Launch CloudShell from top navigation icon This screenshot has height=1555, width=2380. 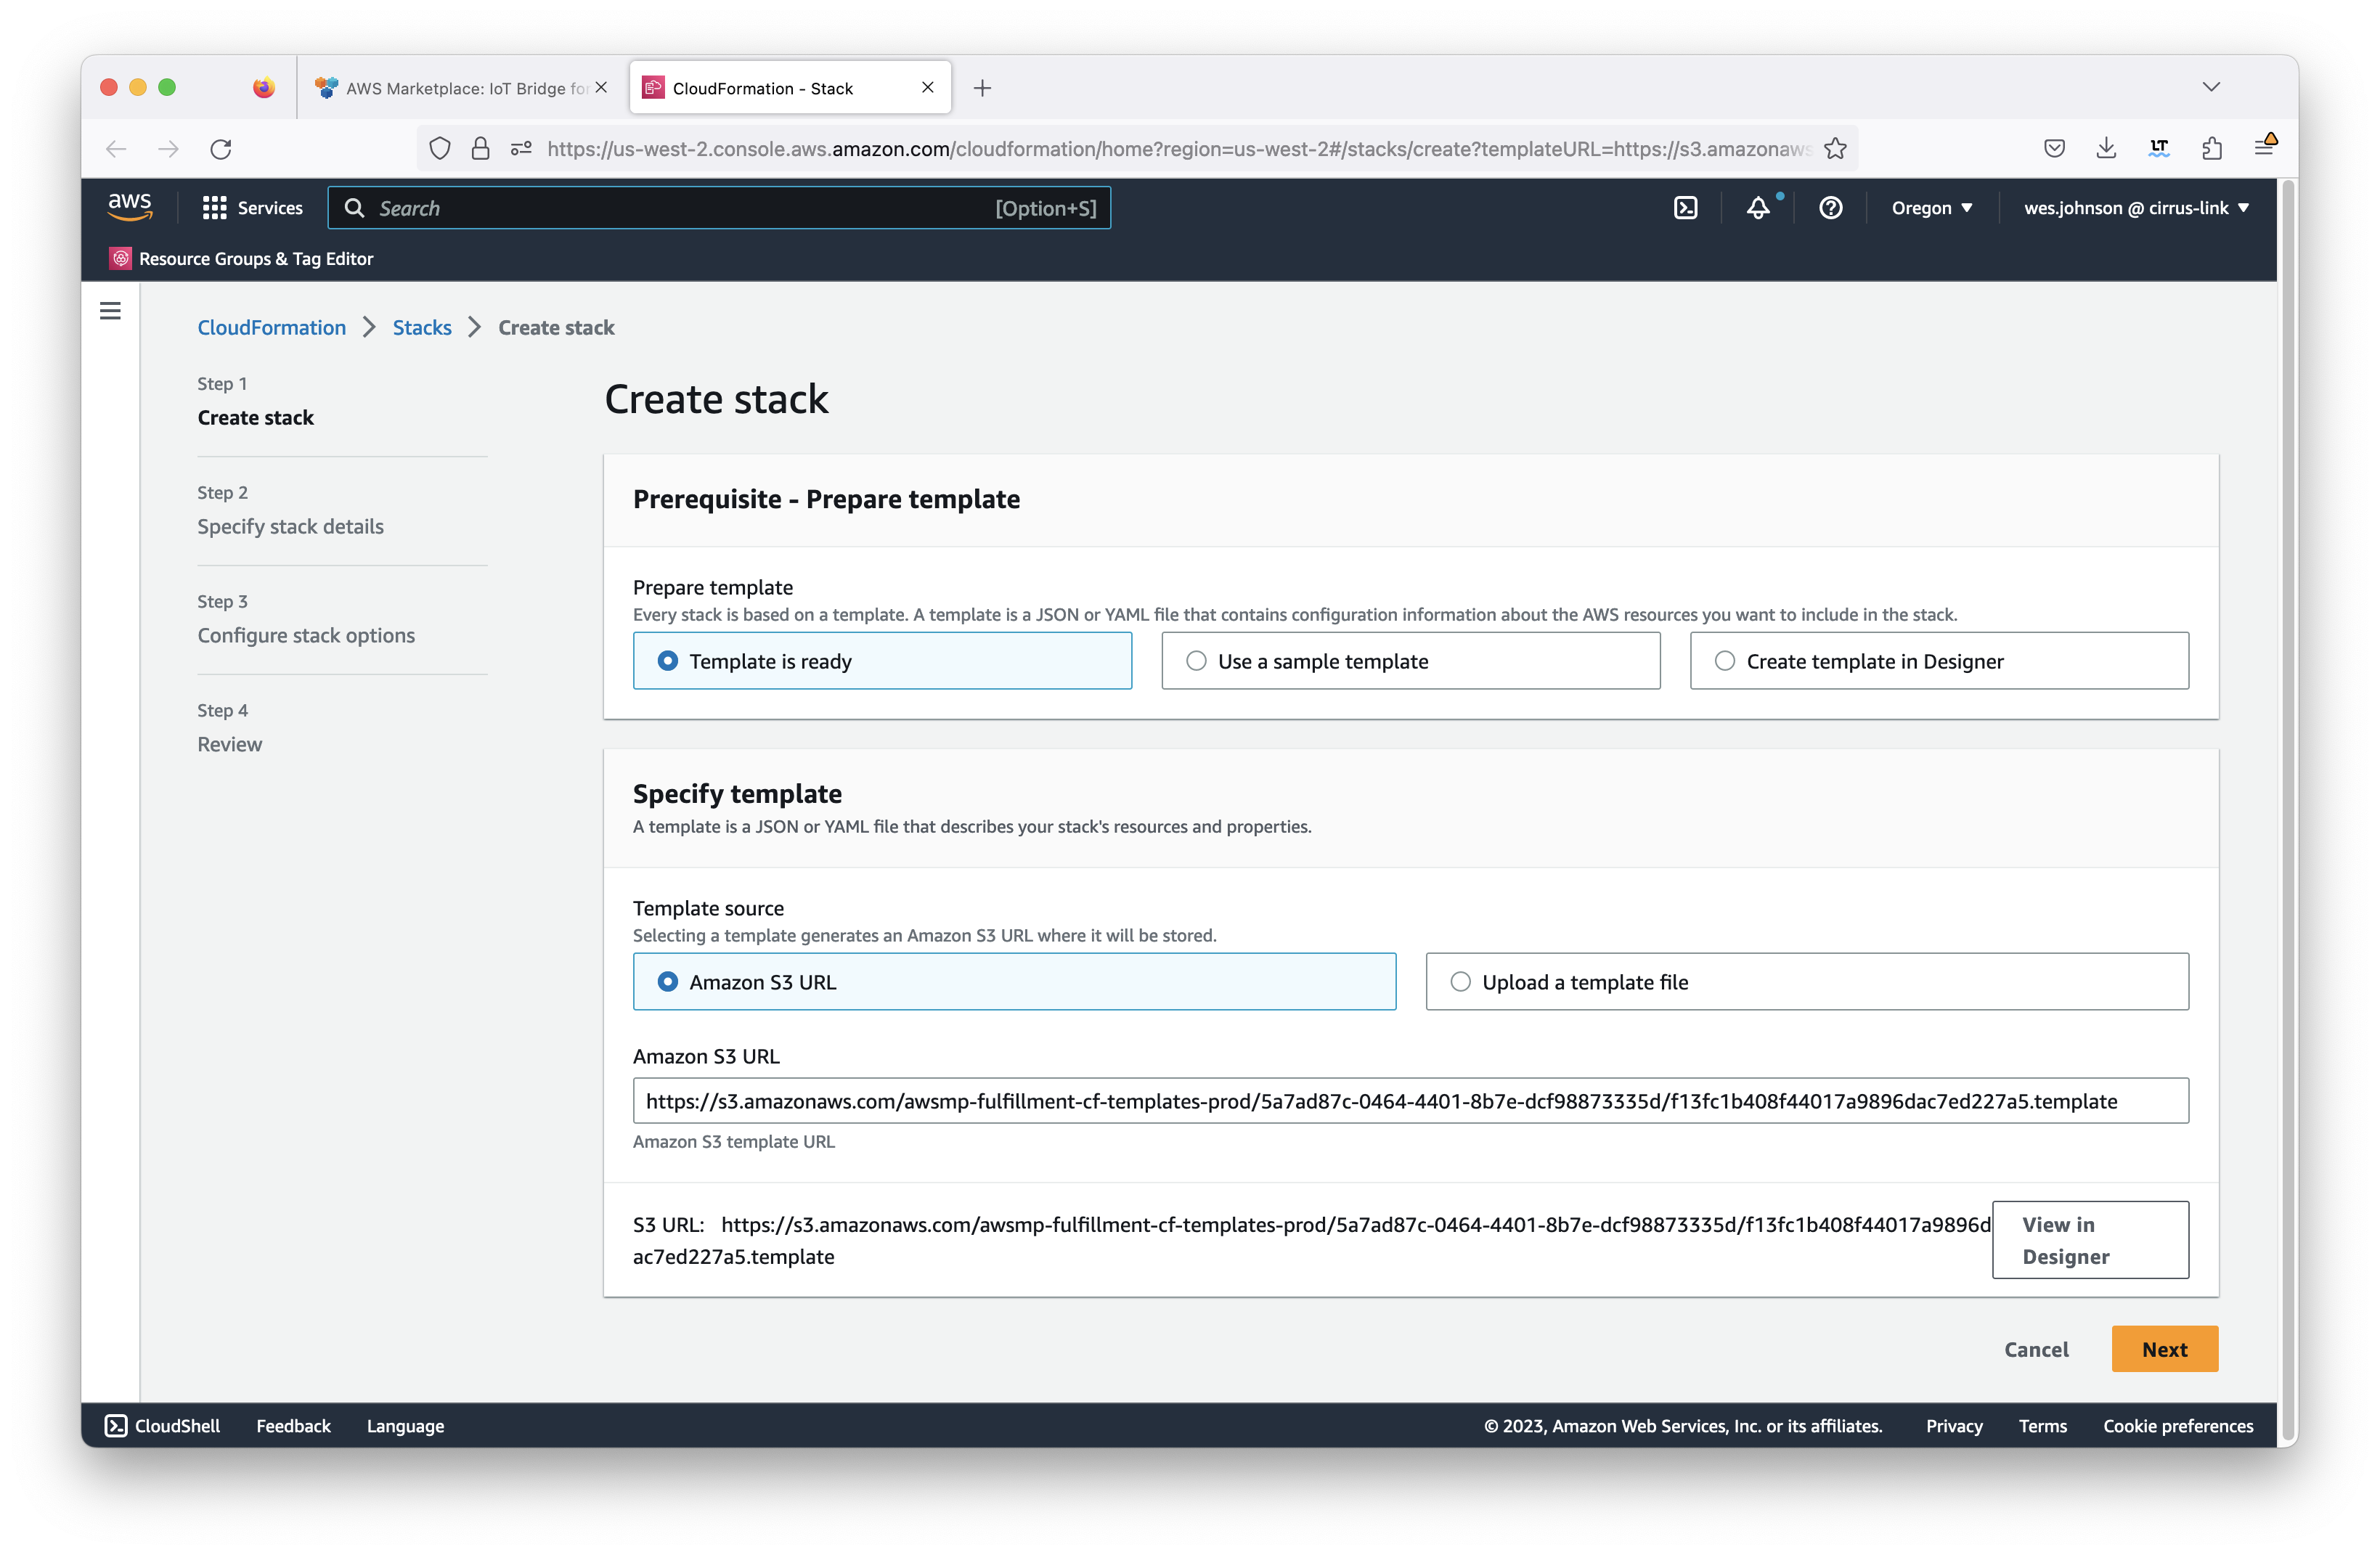(x=1685, y=208)
